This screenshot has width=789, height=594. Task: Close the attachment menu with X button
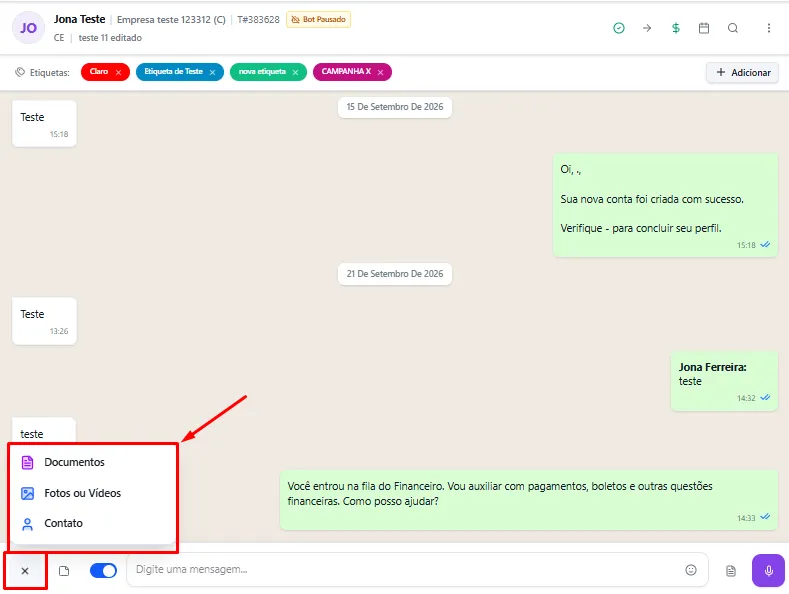point(25,571)
